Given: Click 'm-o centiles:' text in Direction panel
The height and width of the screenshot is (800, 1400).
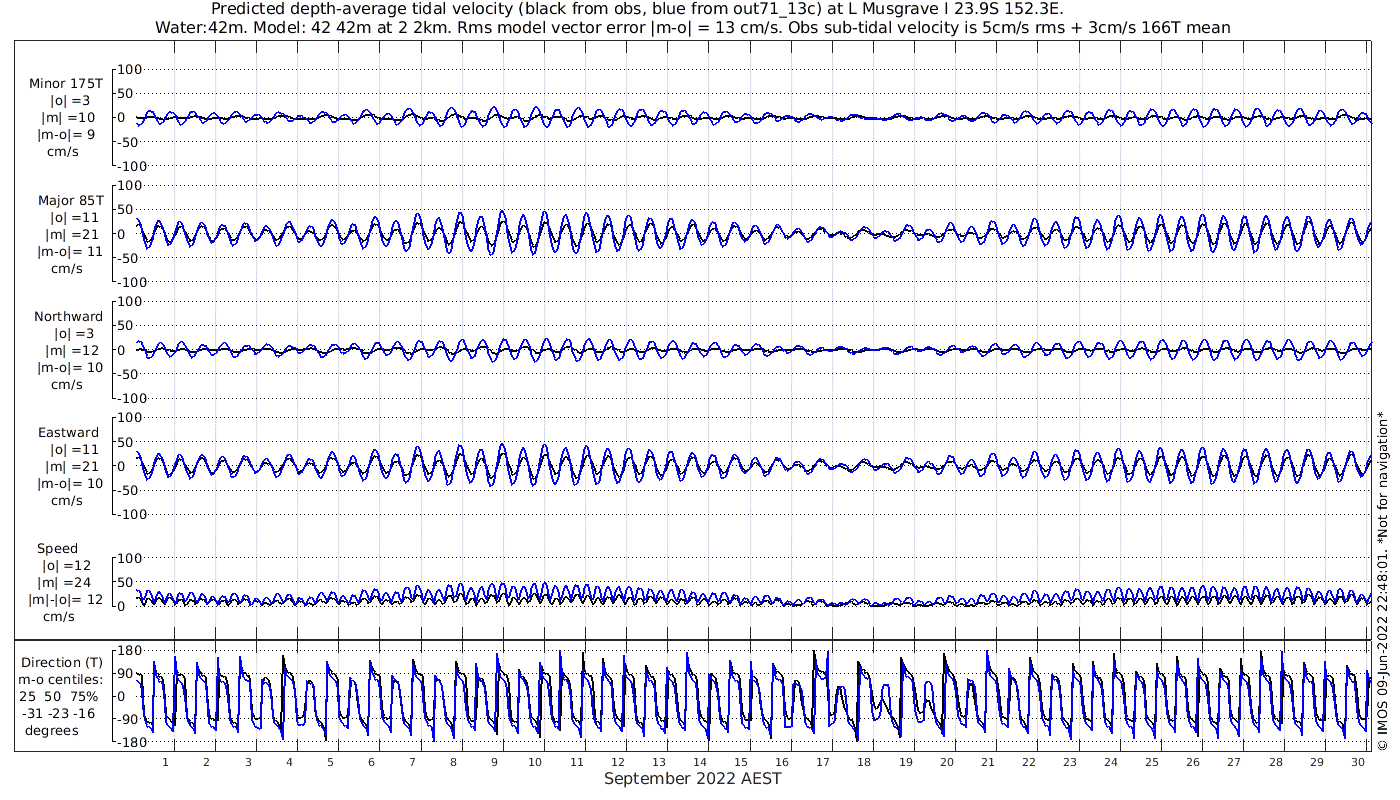Looking at the screenshot, I should 63,679.
